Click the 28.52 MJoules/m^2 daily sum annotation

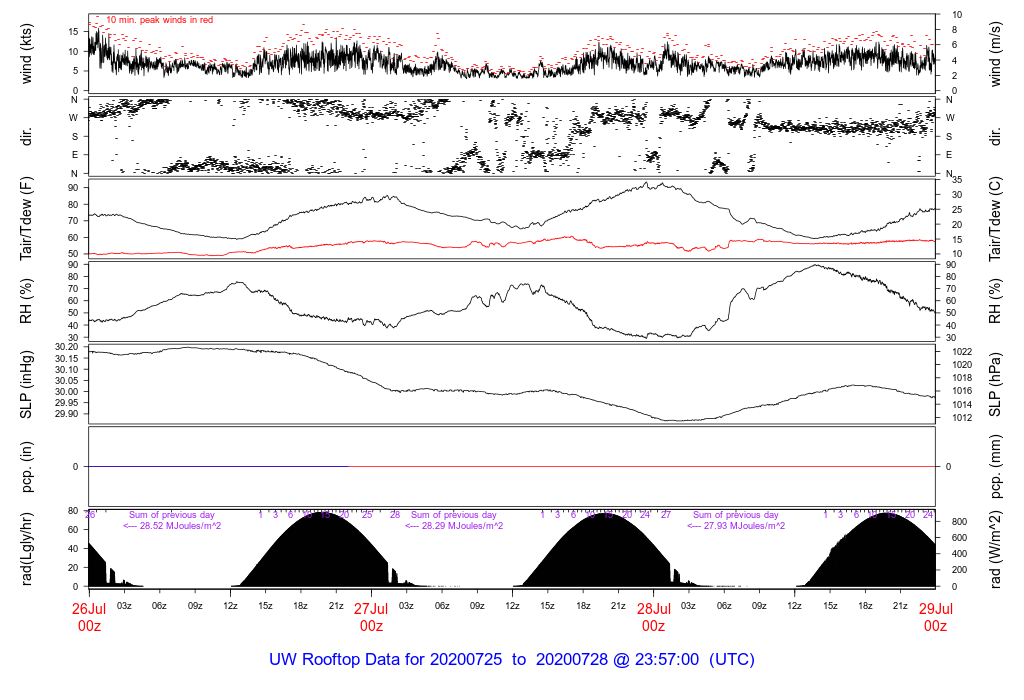[x=172, y=526]
